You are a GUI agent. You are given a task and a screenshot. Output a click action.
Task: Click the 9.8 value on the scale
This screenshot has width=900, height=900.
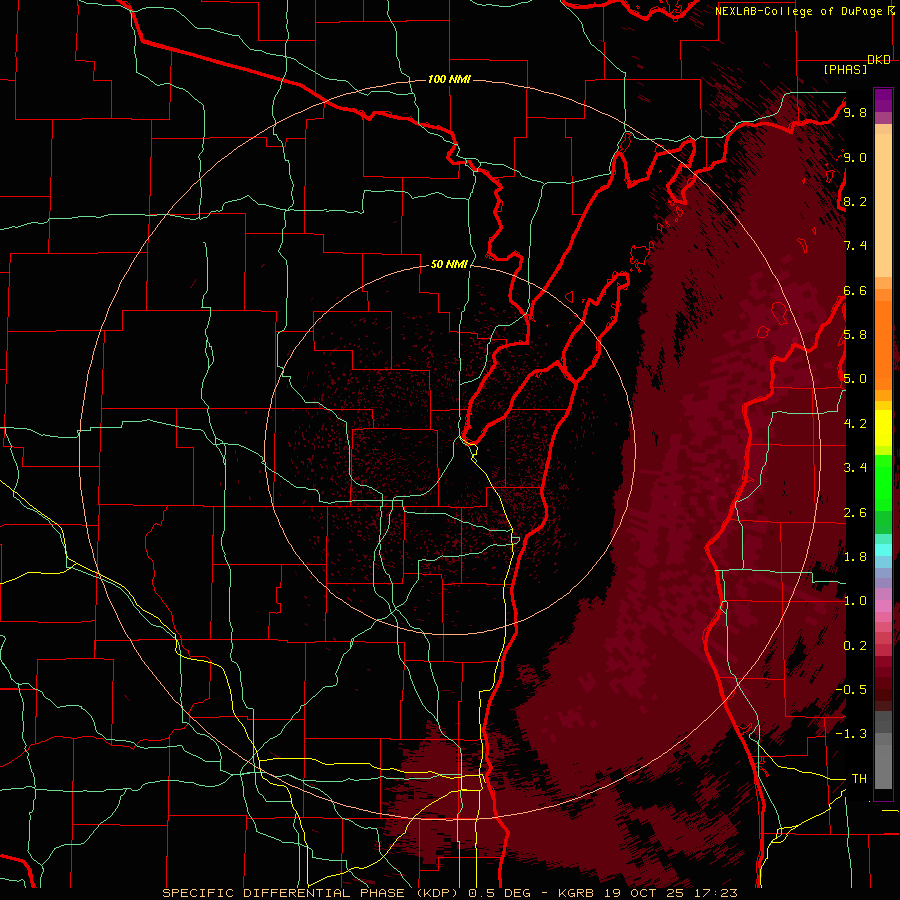pyautogui.click(x=855, y=112)
